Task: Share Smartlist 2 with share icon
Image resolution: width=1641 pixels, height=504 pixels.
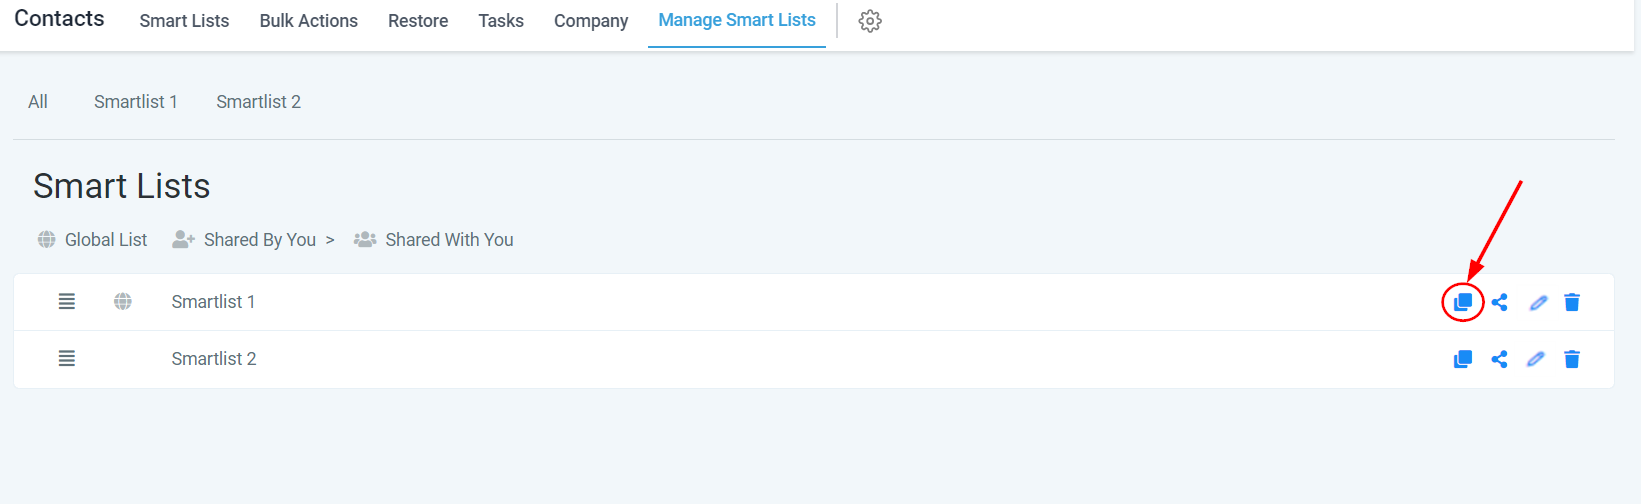Action: (1499, 359)
